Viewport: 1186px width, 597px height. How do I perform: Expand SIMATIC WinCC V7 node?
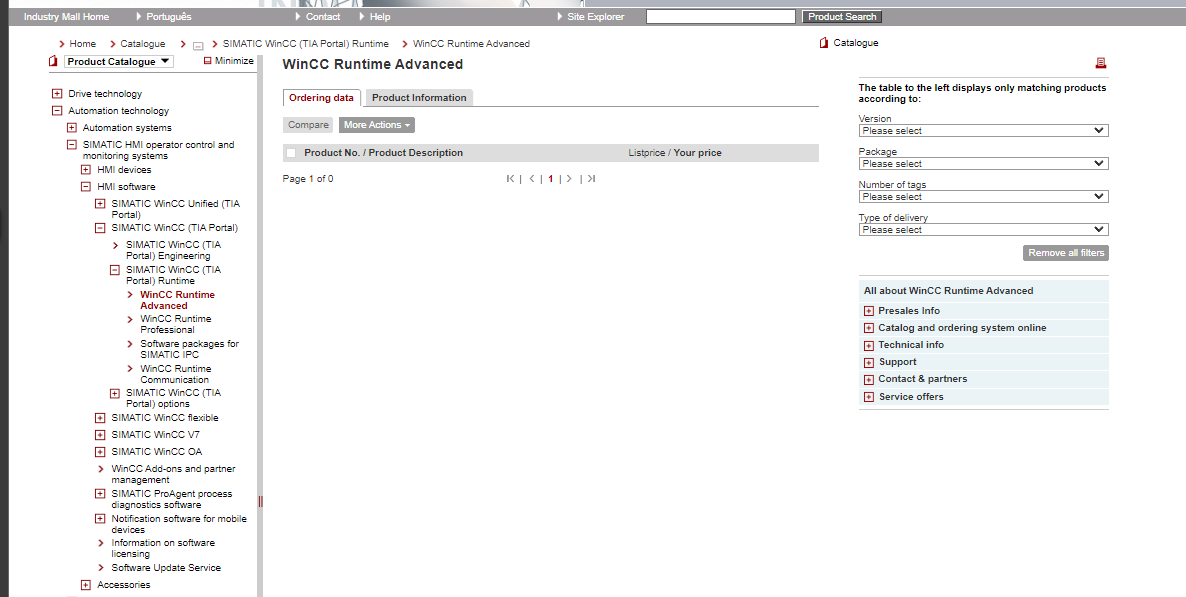[100, 435]
